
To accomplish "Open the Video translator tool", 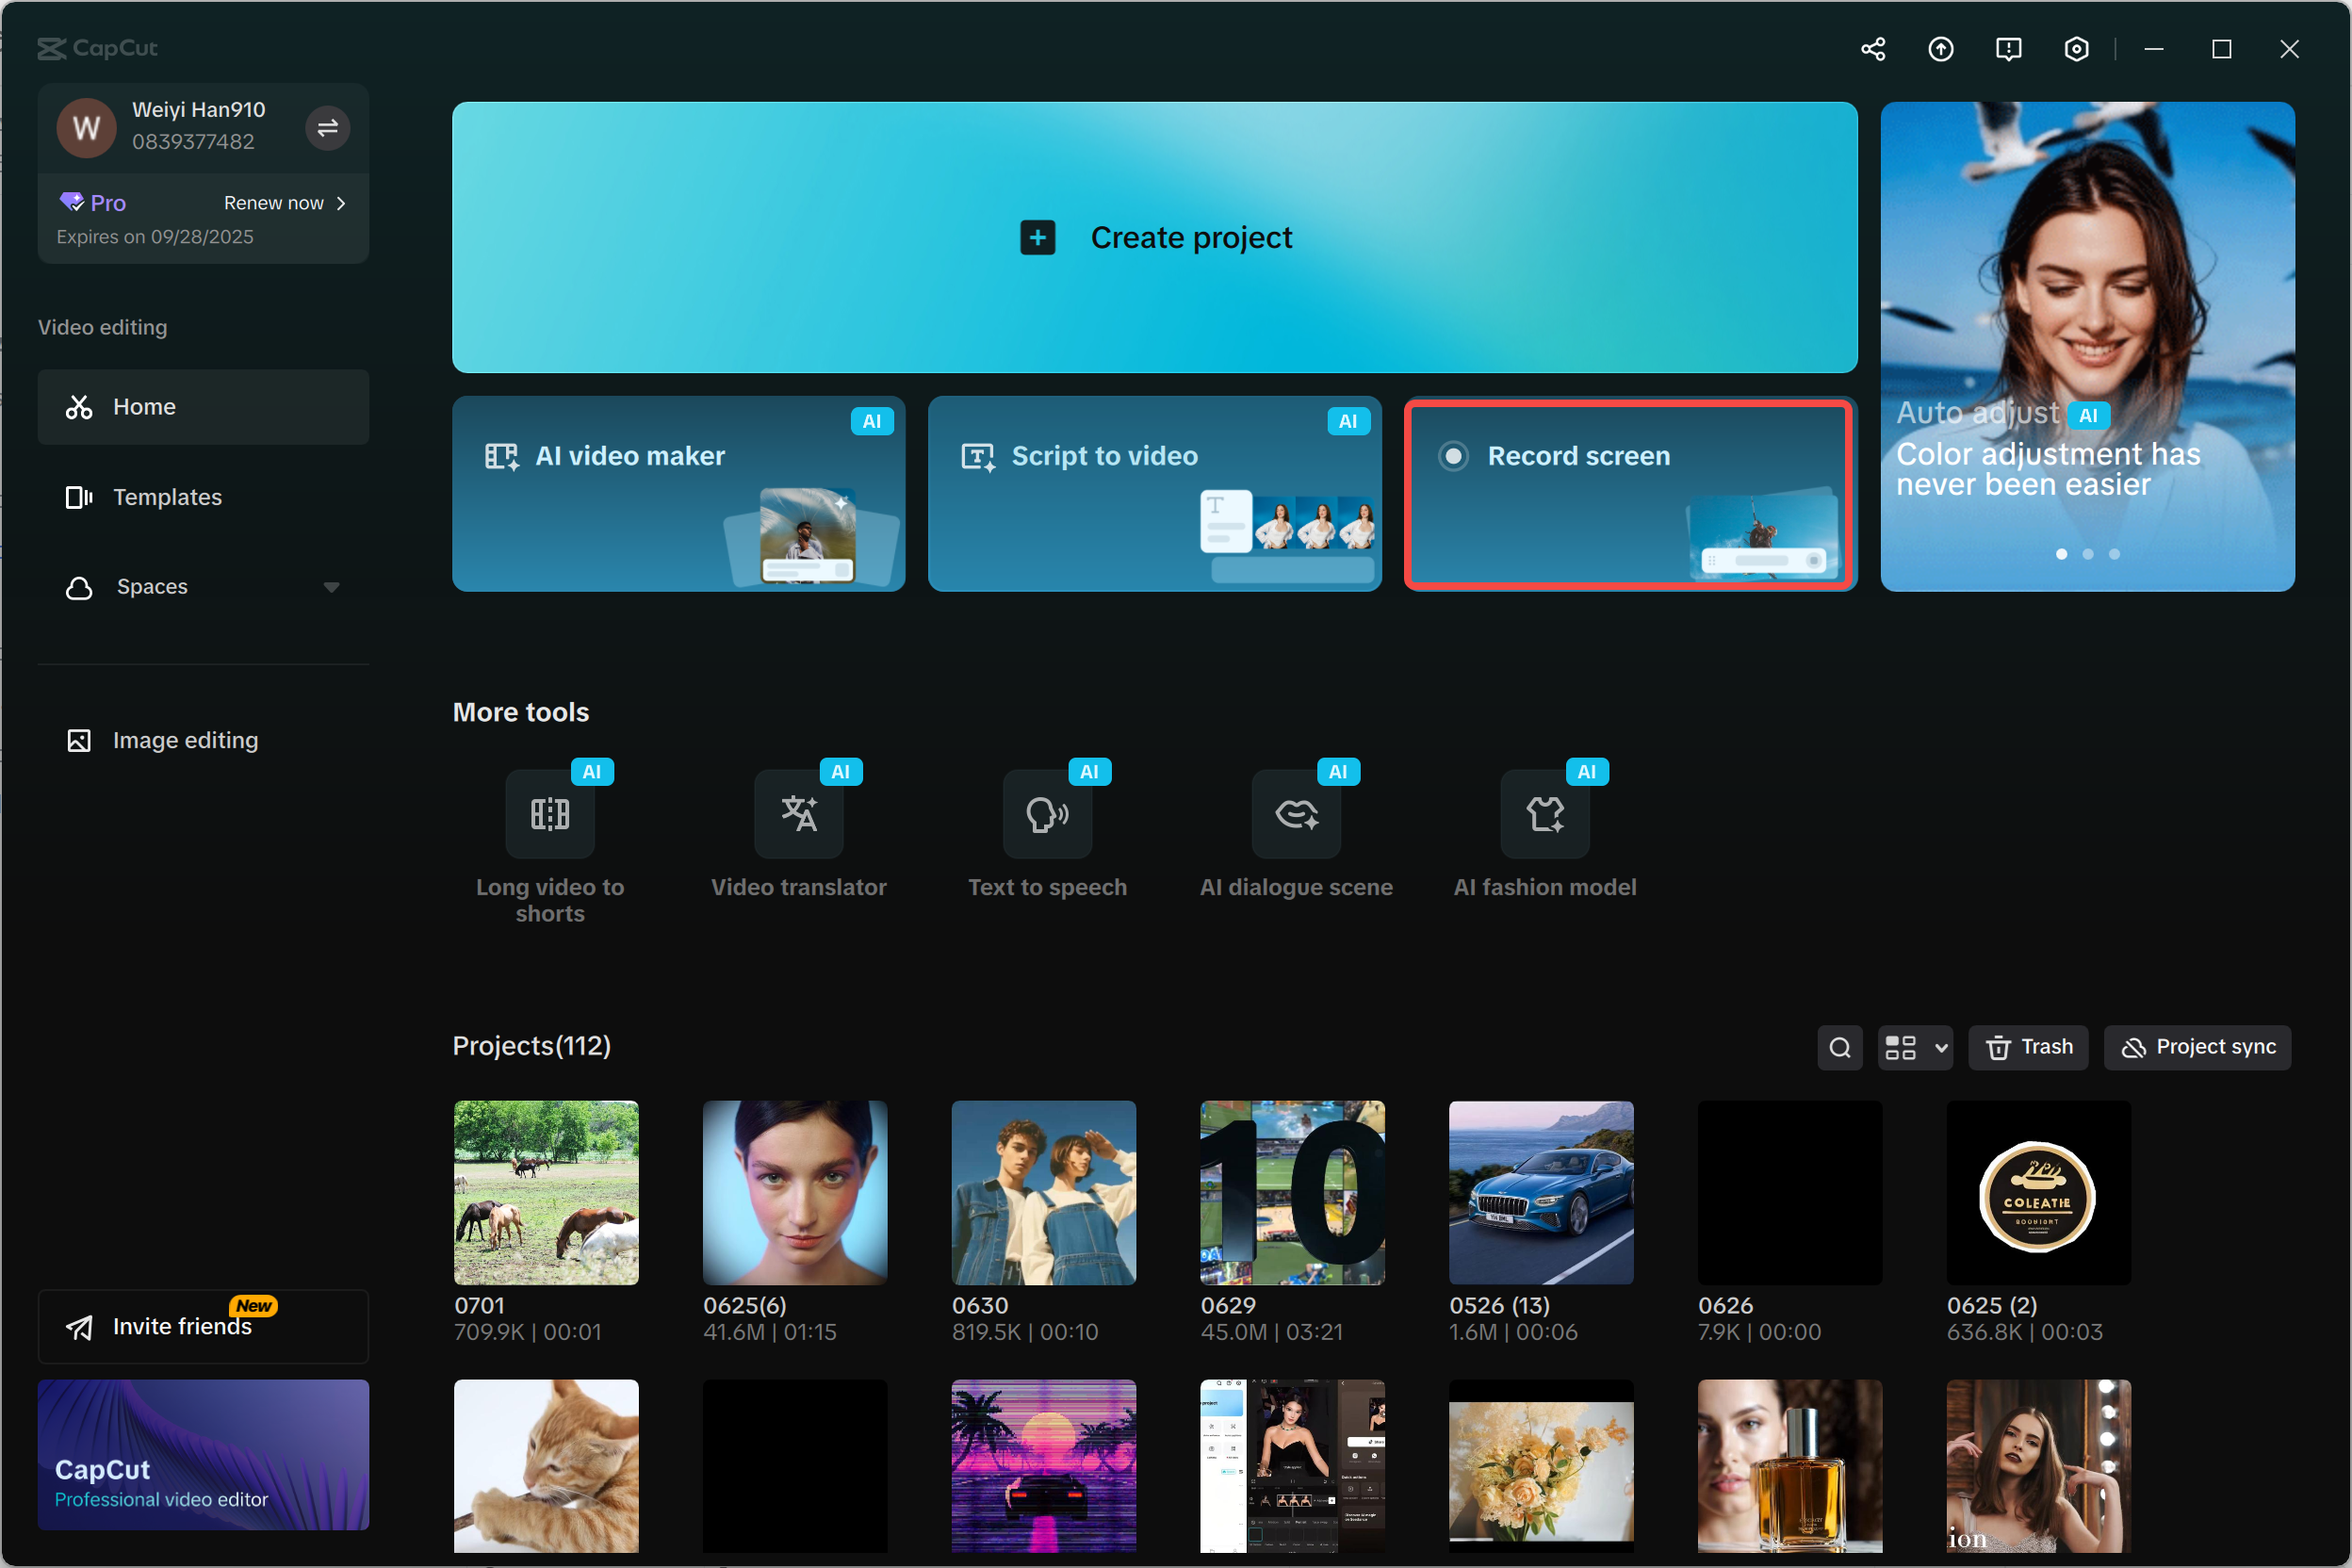I will point(798,814).
